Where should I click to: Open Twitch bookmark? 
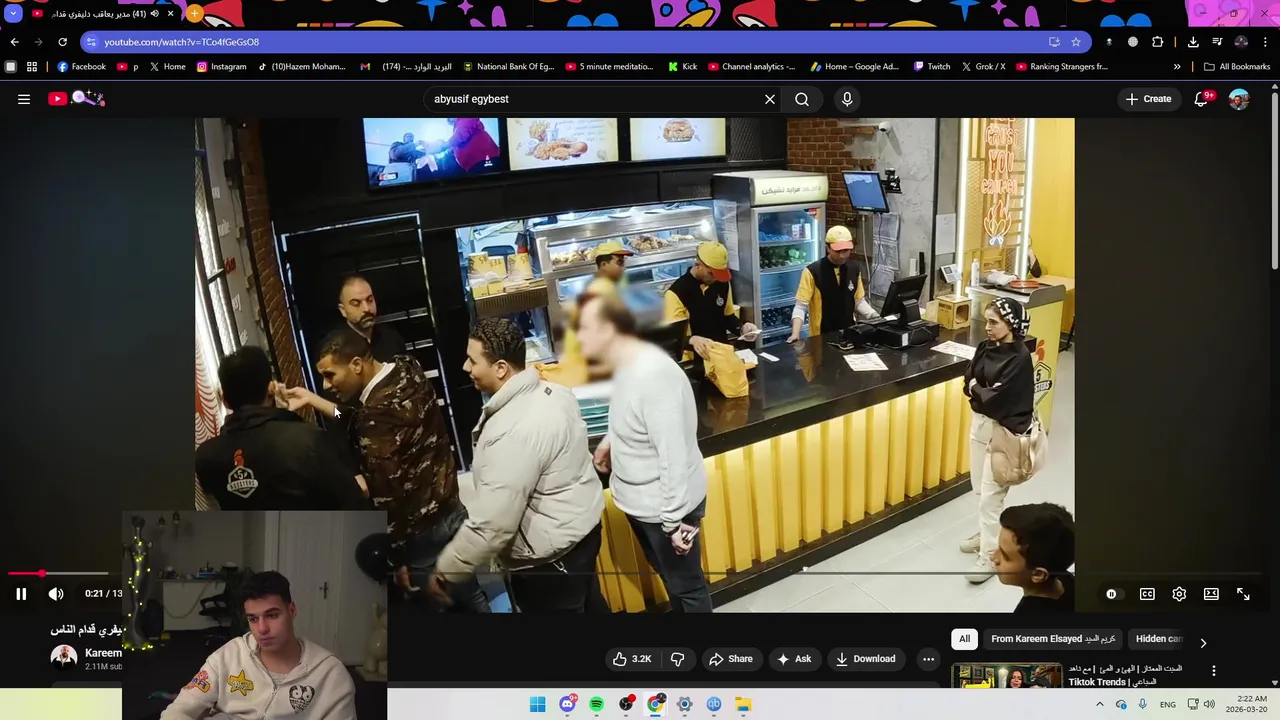click(931, 67)
